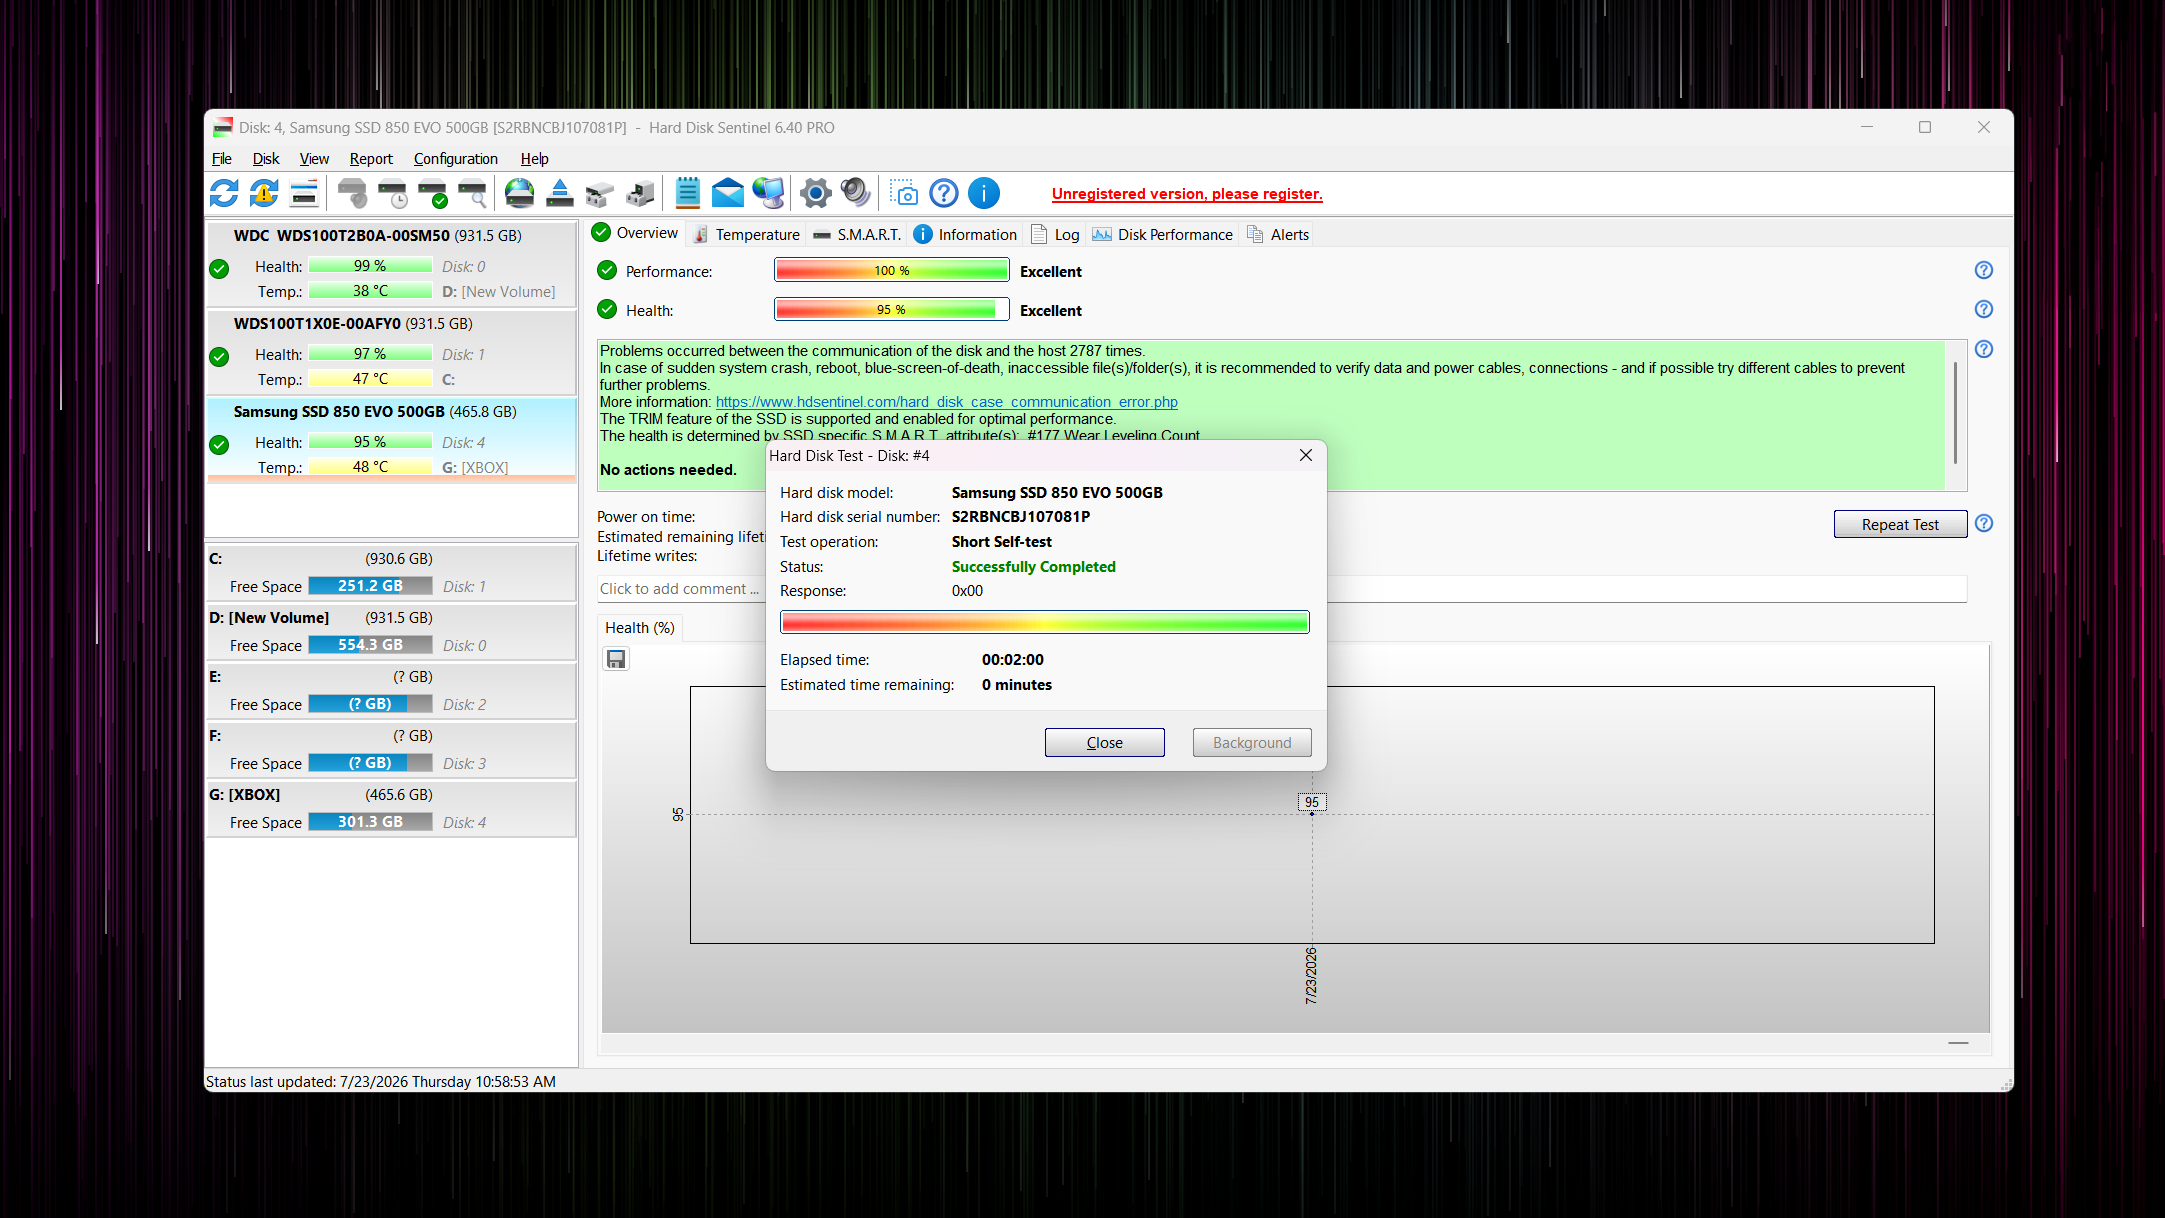The height and width of the screenshot is (1218, 2165).
Task: Open the blue notepad report icon
Action: tap(688, 193)
